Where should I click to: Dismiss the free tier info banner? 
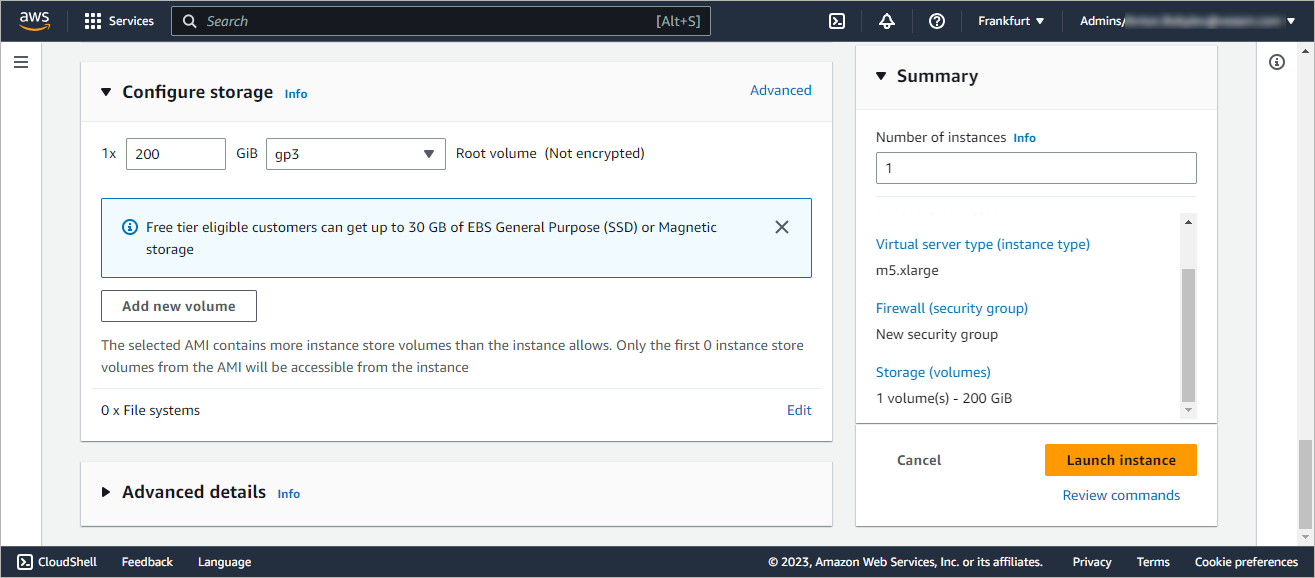(782, 227)
